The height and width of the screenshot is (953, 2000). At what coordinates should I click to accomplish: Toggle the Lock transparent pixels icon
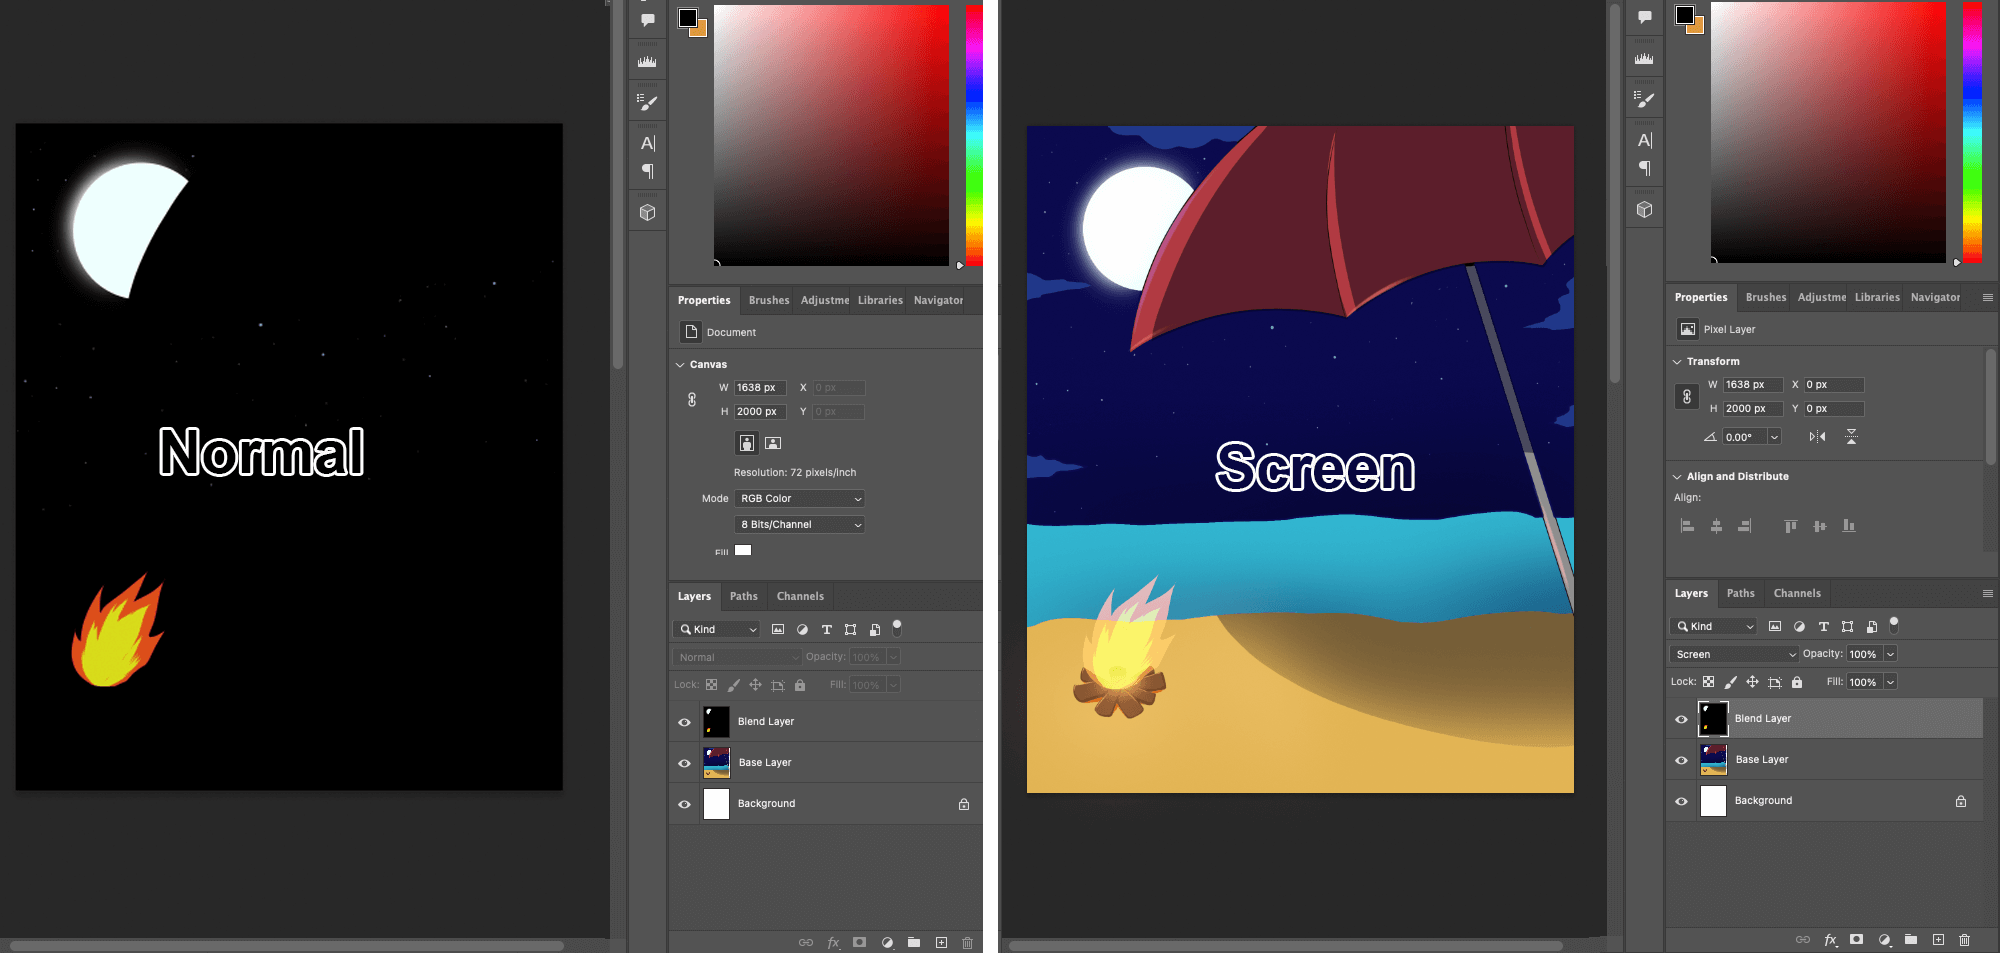pyautogui.click(x=711, y=684)
